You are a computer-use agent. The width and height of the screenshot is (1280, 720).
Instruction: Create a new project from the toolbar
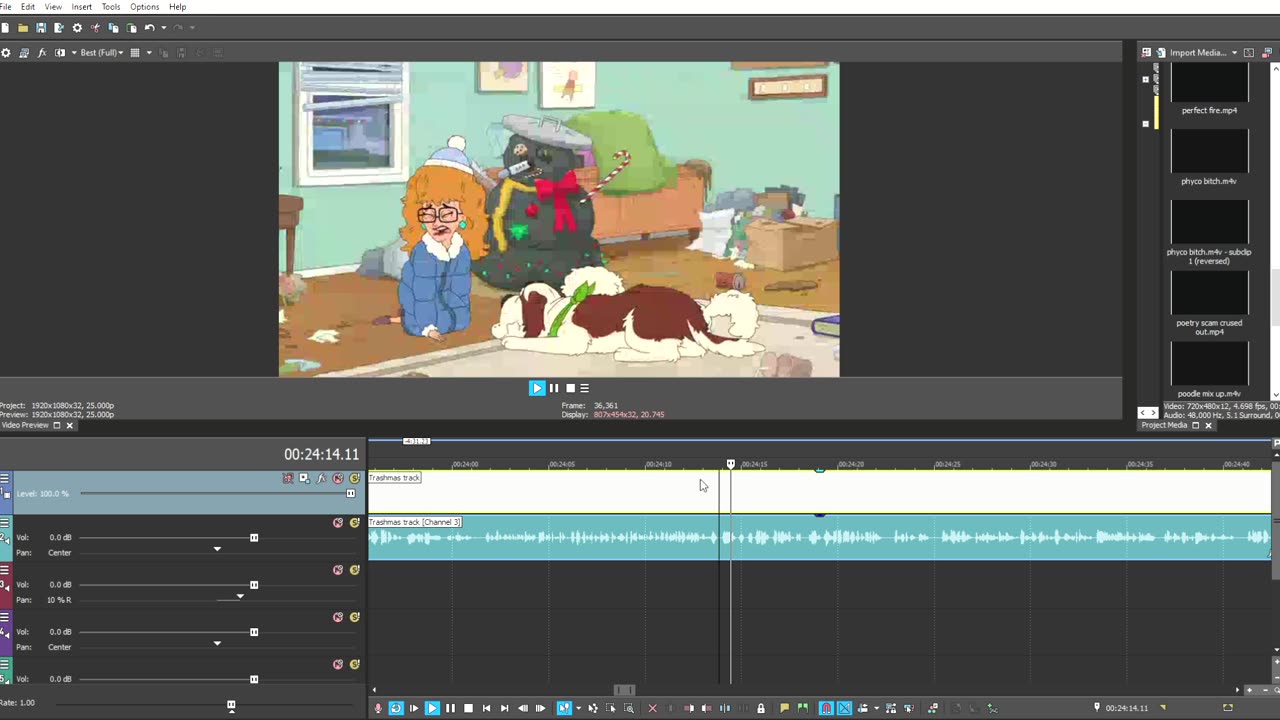(x=5, y=28)
